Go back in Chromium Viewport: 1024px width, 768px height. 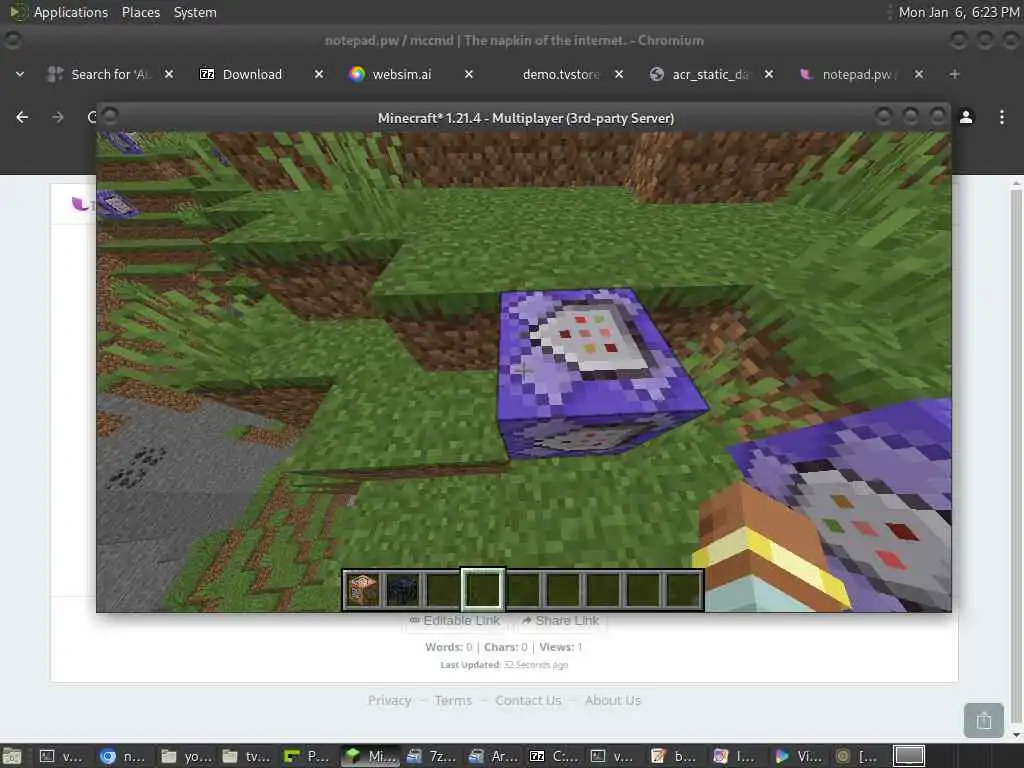(x=22, y=117)
